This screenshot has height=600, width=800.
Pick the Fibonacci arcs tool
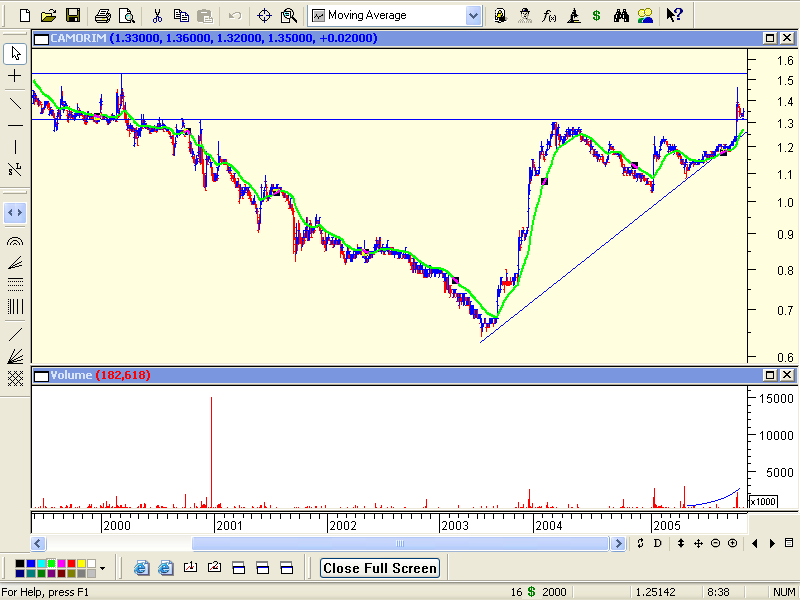(x=15, y=241)
